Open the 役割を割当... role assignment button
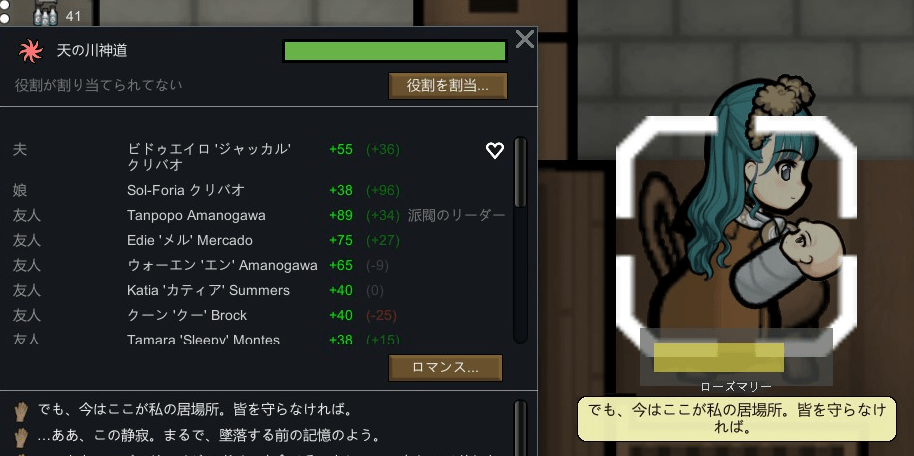This screenshot has width=914, height=456. (448, 86)
